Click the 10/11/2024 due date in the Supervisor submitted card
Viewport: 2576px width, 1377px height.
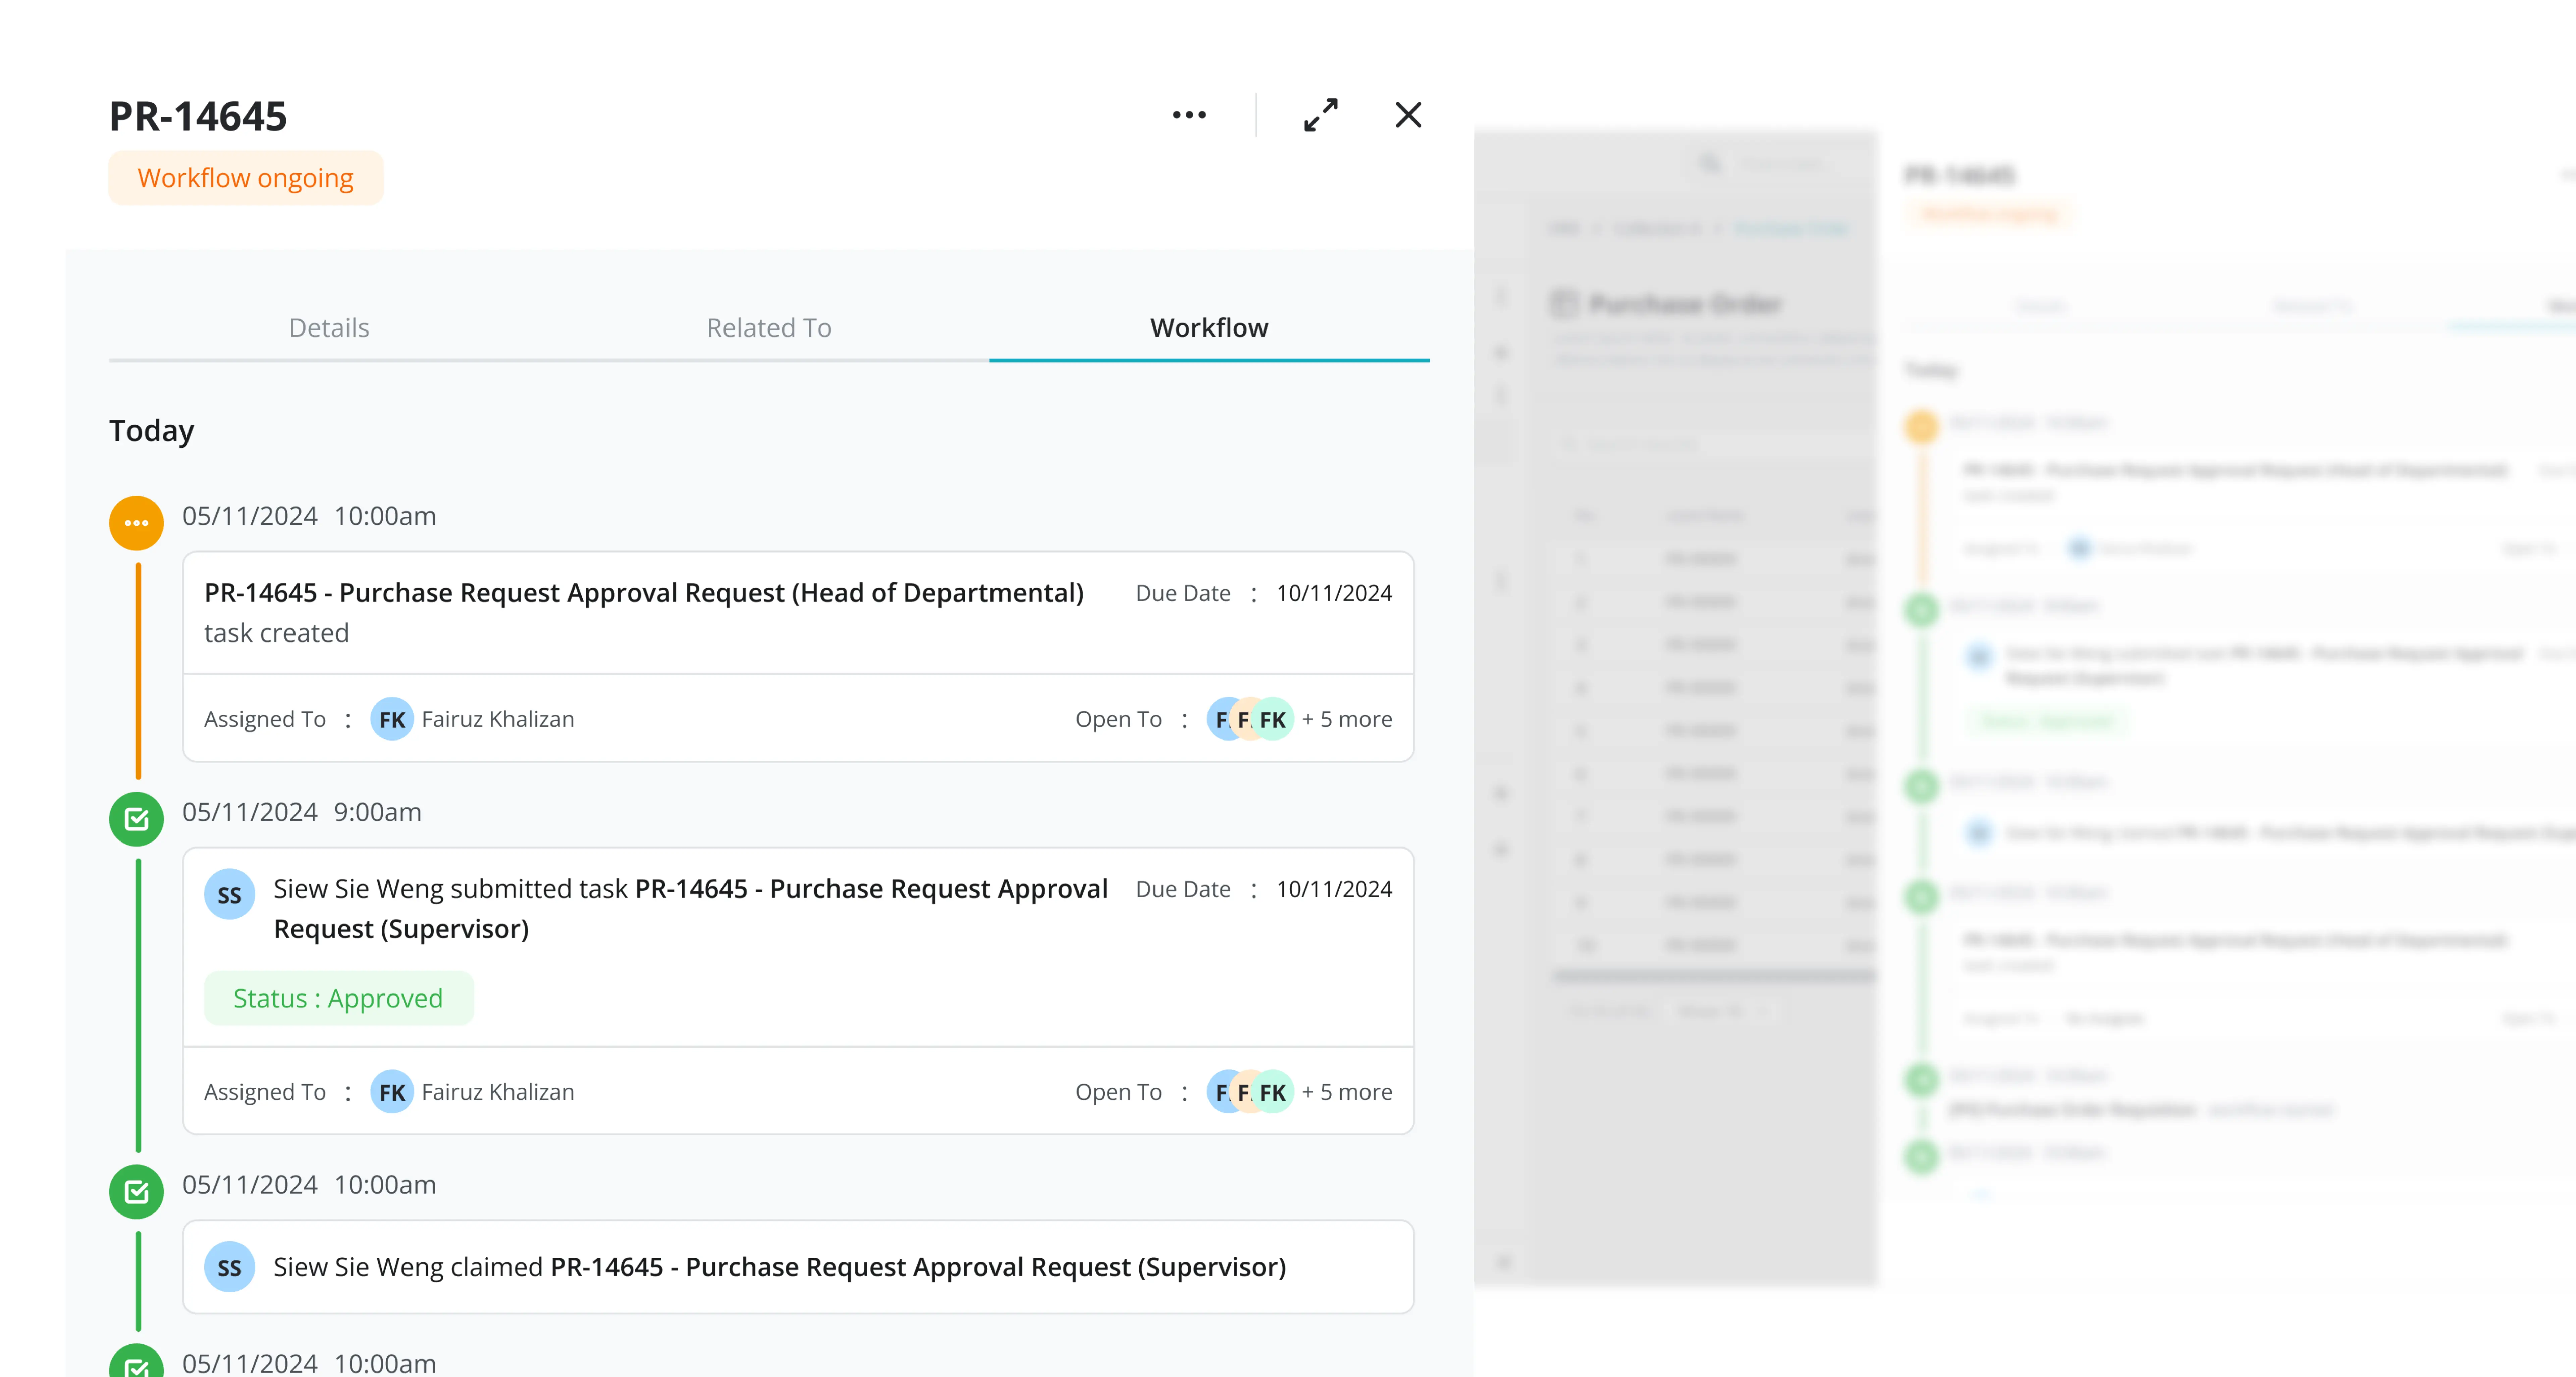pyautogui.click(x=1334, y=889)
